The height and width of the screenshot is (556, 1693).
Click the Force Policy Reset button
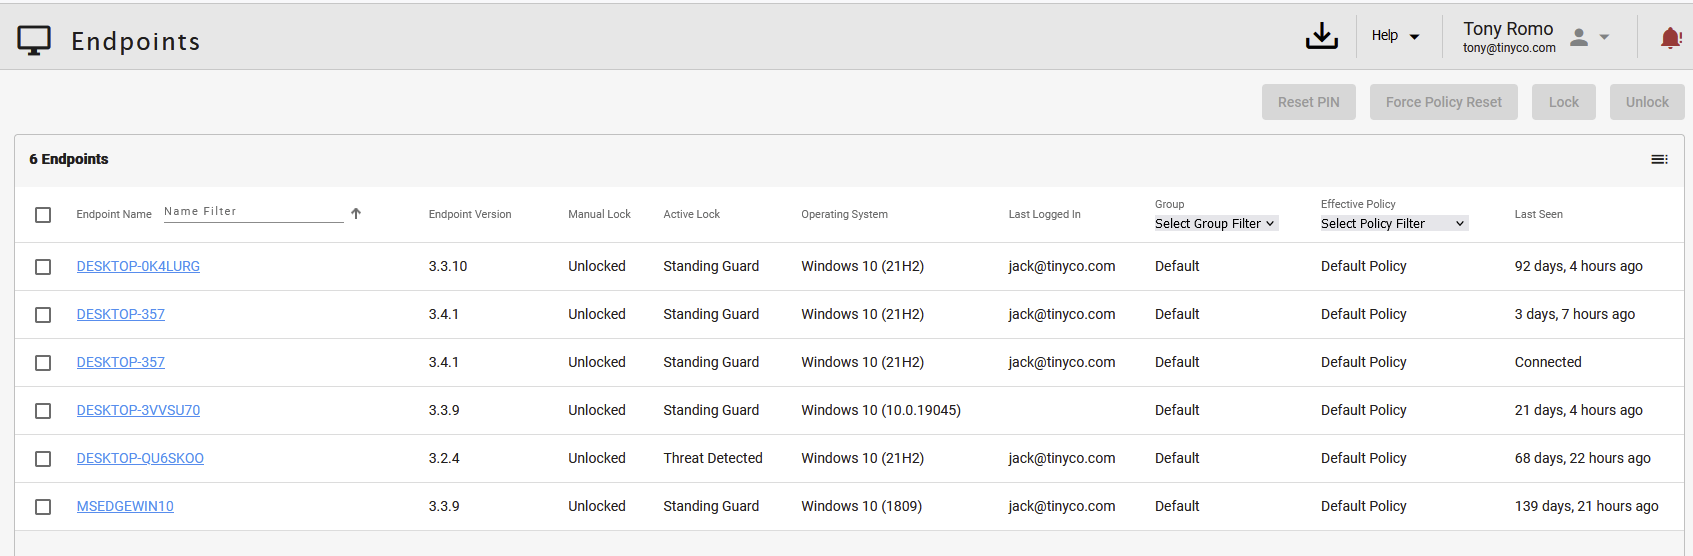(1443, 102)
